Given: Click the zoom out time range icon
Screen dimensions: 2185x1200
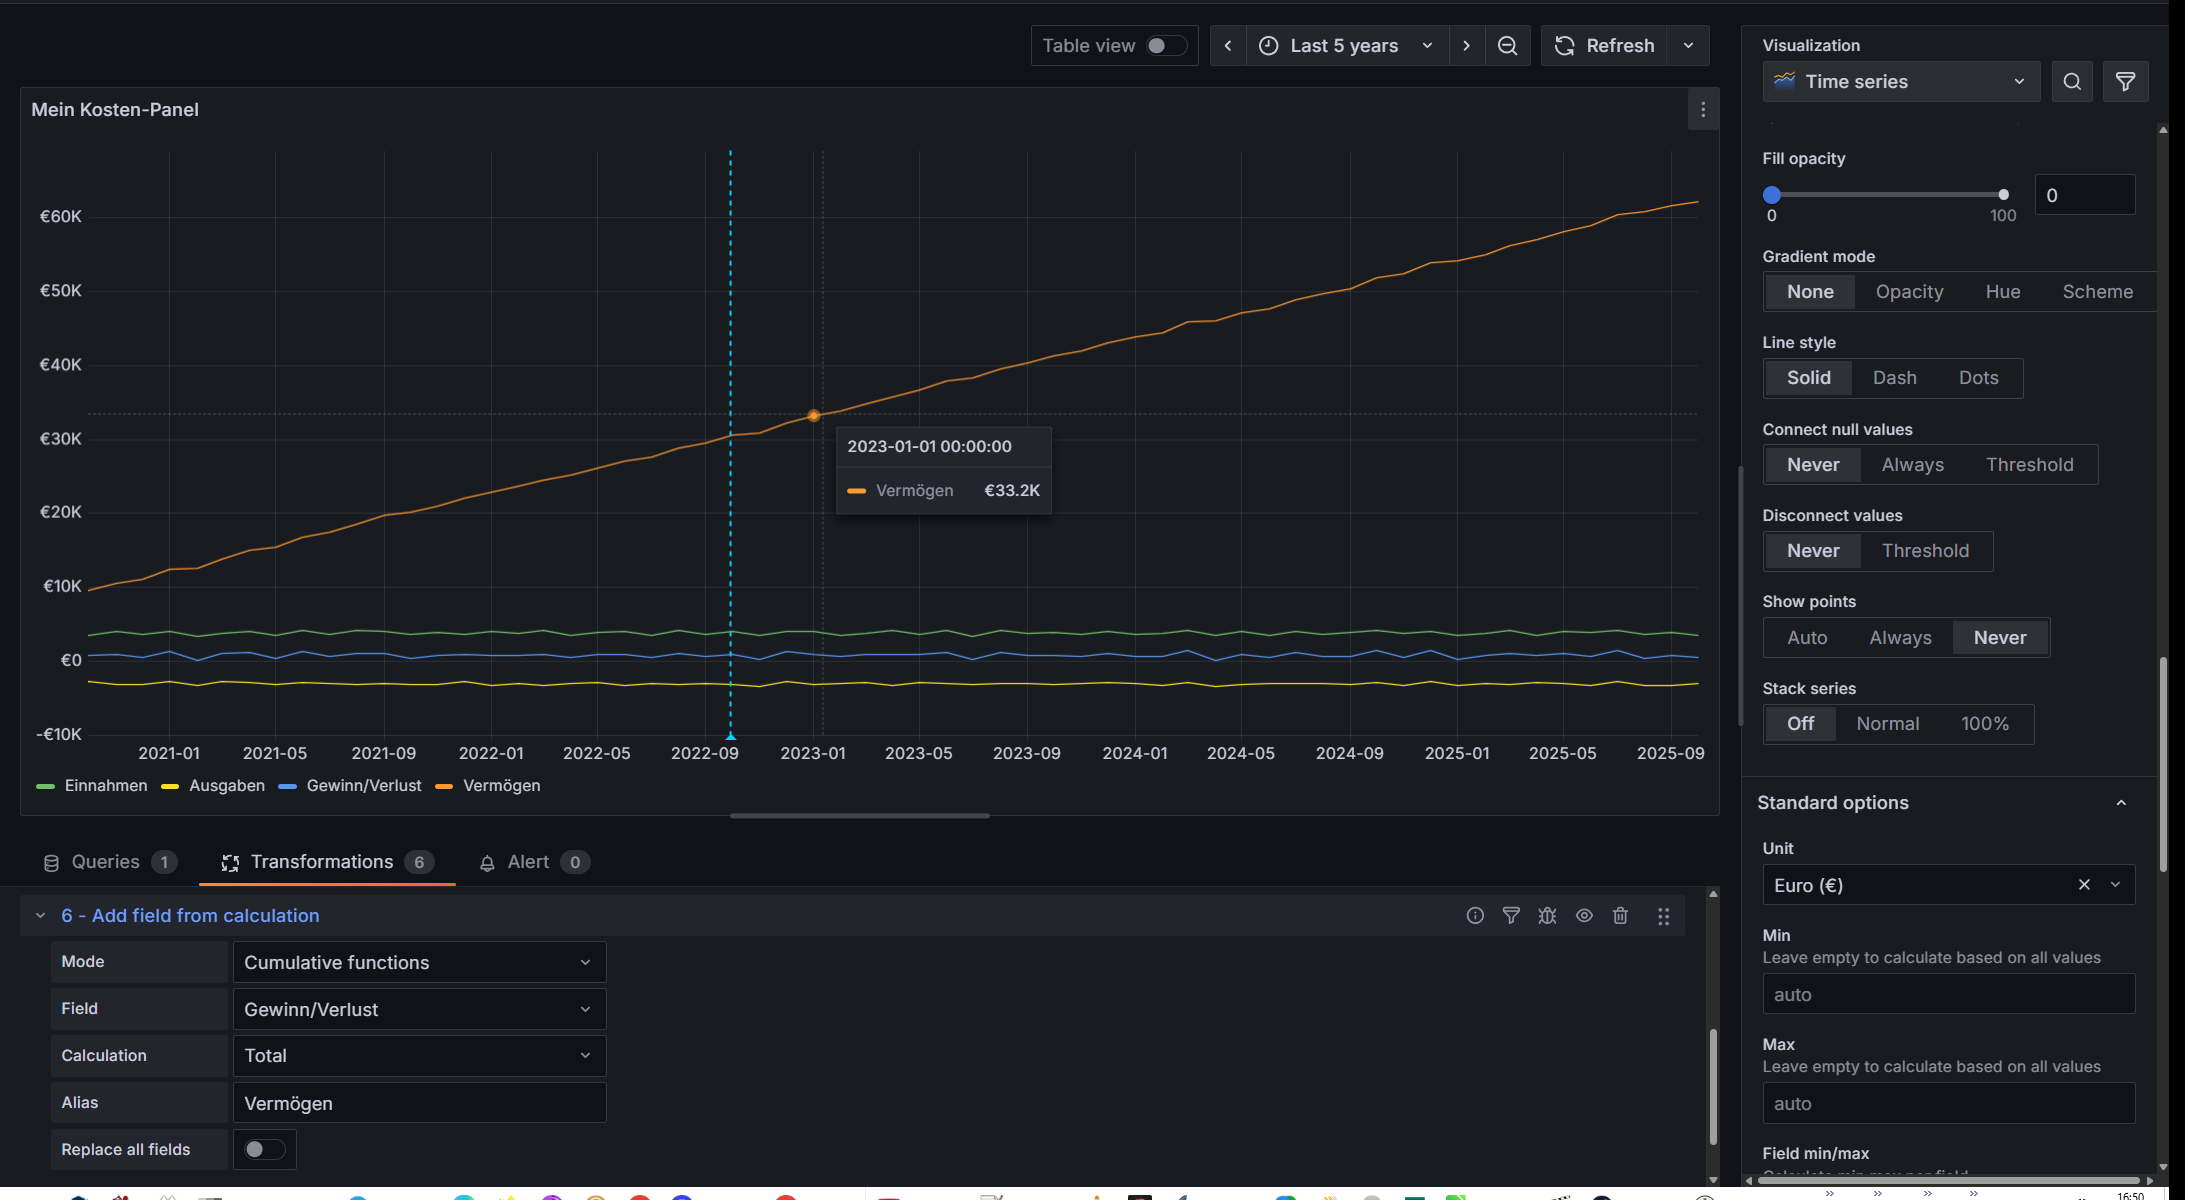Looking at the screenshot, I should coord(1507,46).
